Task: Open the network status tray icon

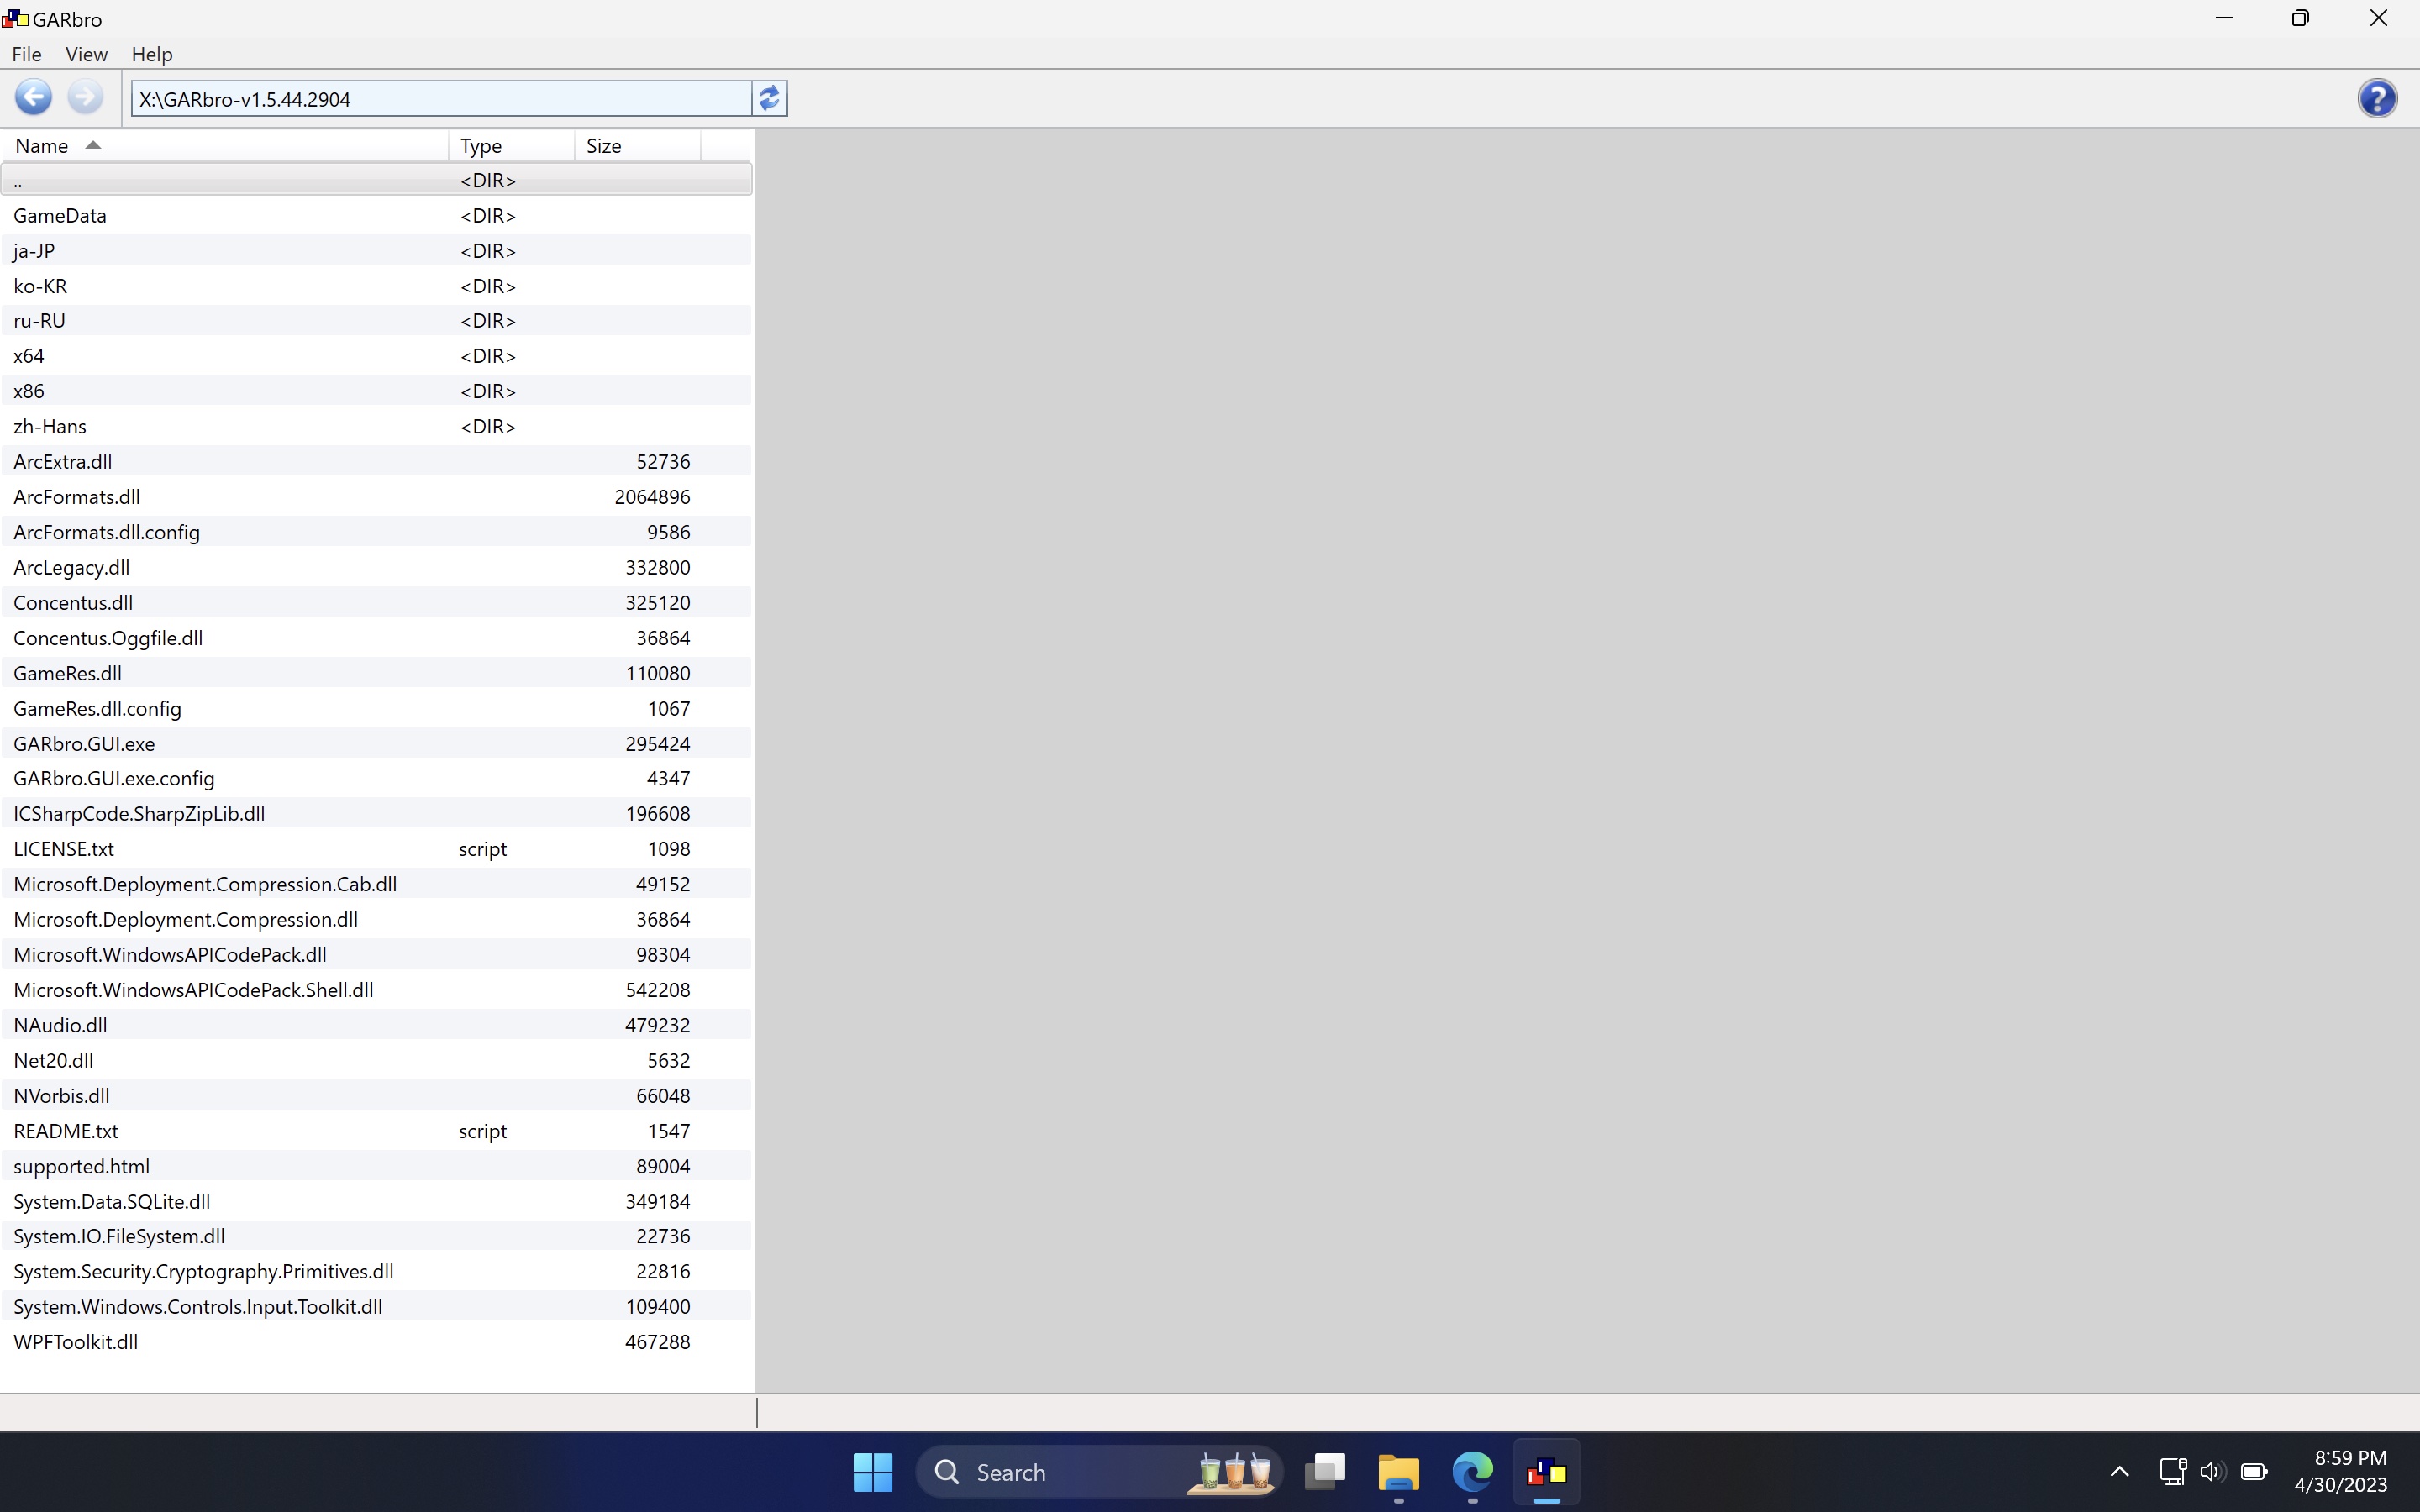Action: point(2171,1472)
